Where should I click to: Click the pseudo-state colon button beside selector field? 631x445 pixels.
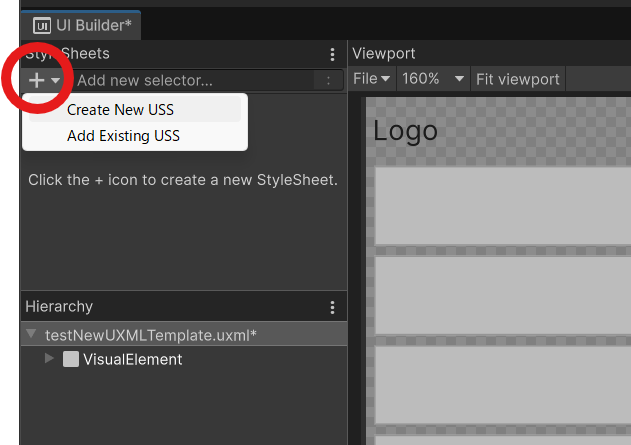pos(327,80)
